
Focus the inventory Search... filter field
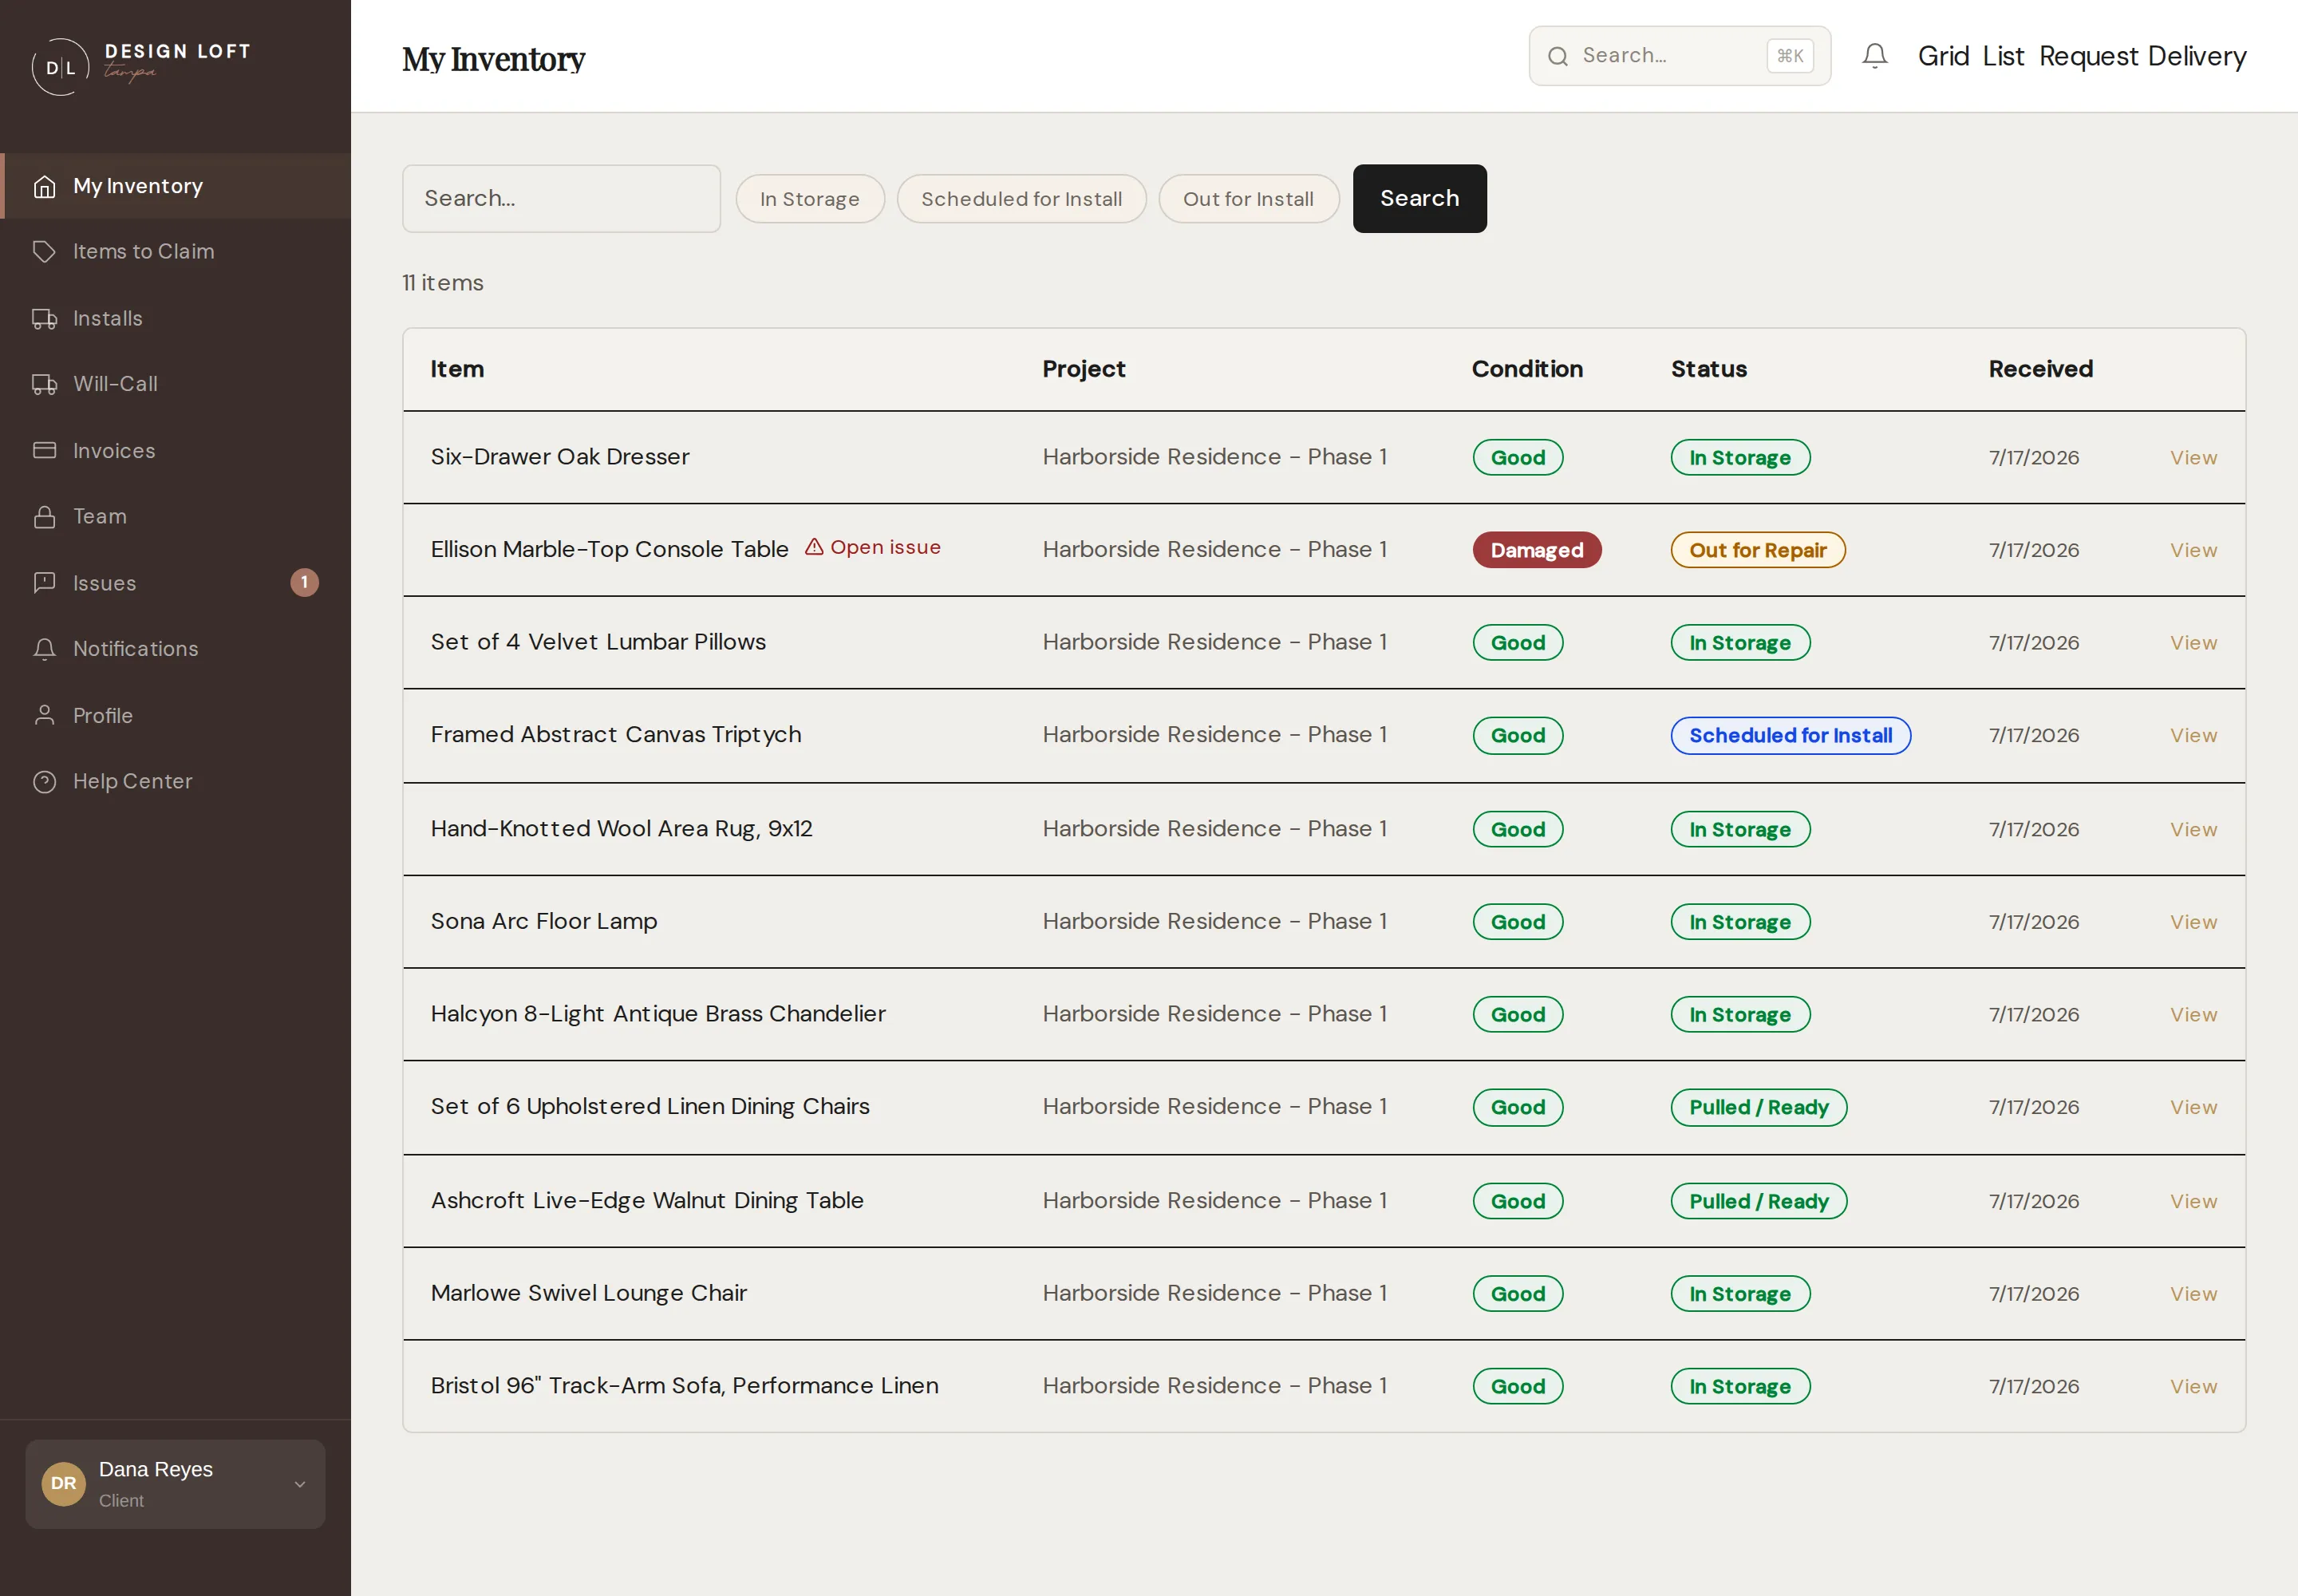pos(561,199)
